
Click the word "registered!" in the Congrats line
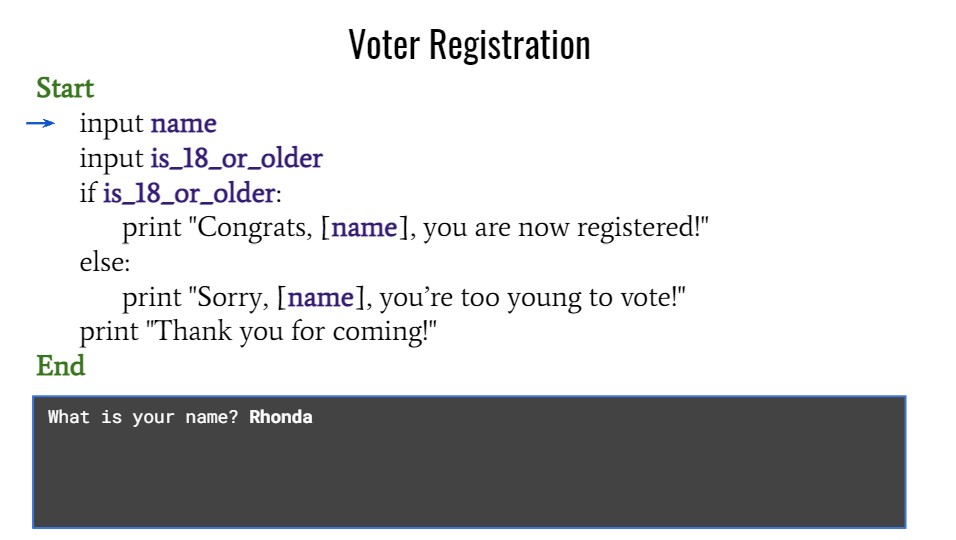644,229
